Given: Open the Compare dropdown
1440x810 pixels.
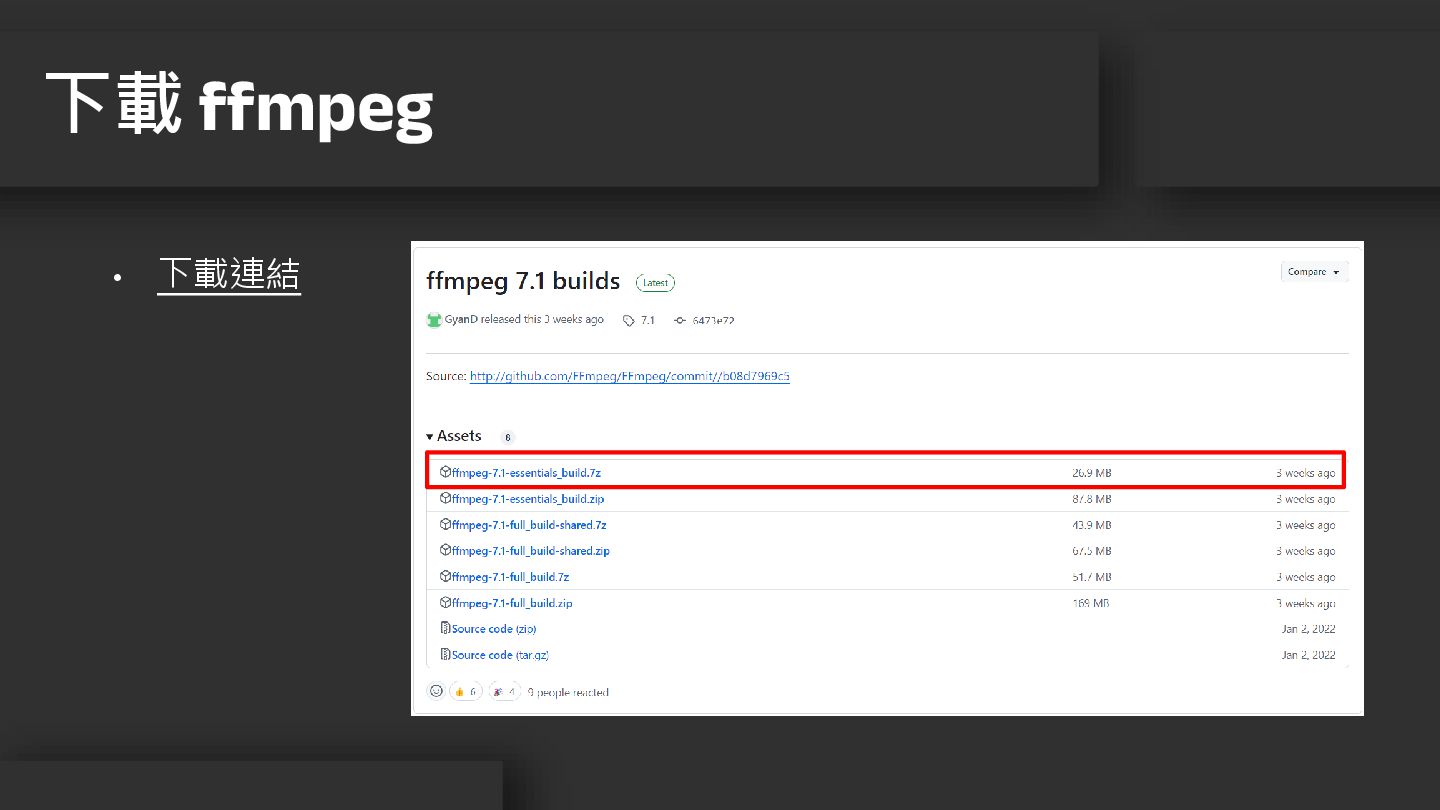Looking at the screenshot, I should [x=1314, y=272].
